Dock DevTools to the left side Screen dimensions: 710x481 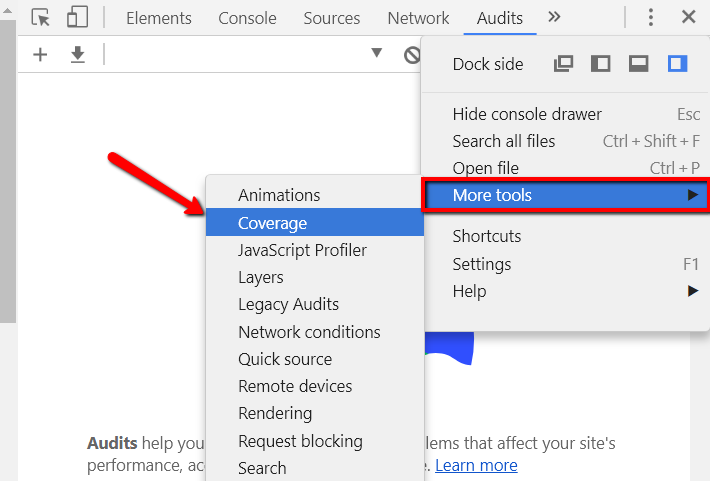[x=601, y=64]
